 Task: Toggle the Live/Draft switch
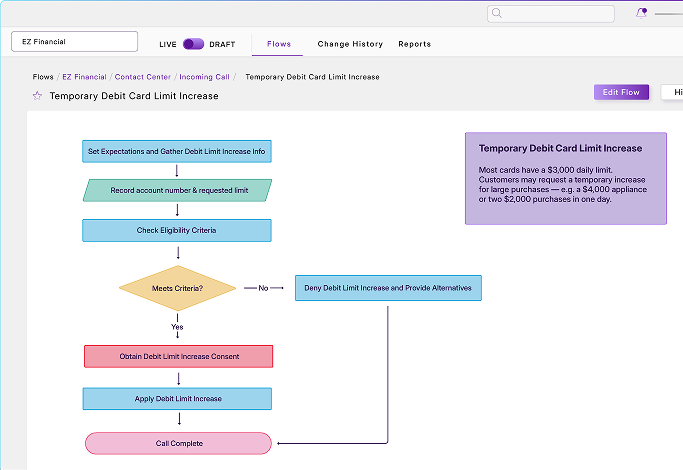tap(193, 44)
